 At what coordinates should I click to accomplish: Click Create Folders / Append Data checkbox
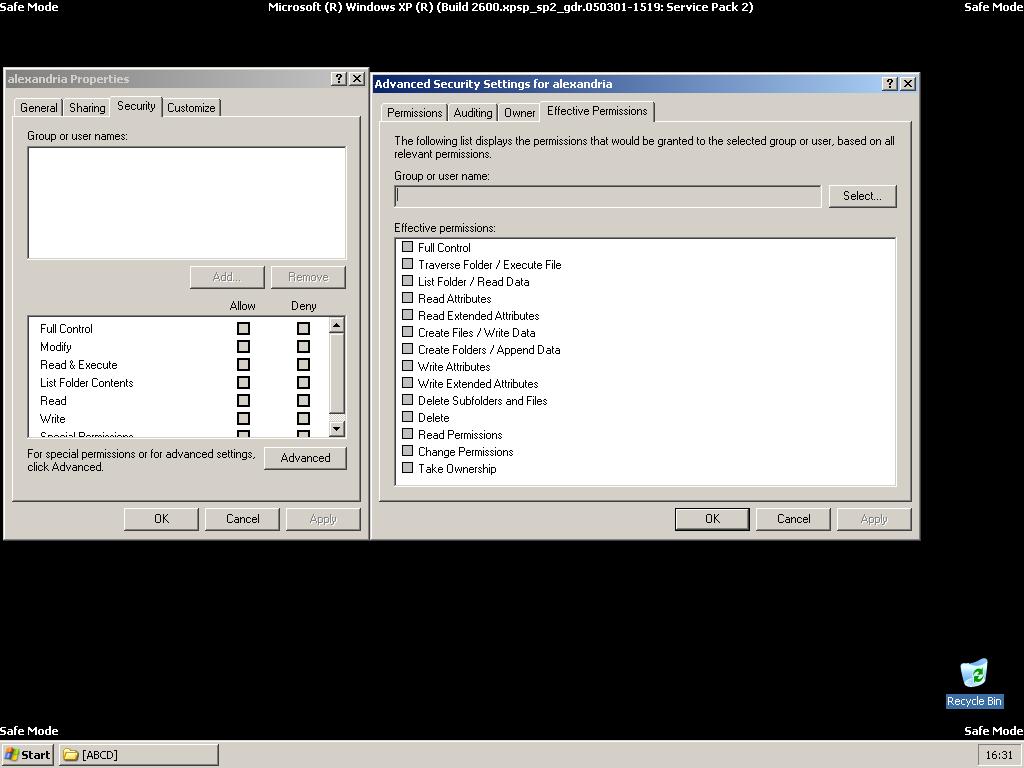click(x=408, y=349)
